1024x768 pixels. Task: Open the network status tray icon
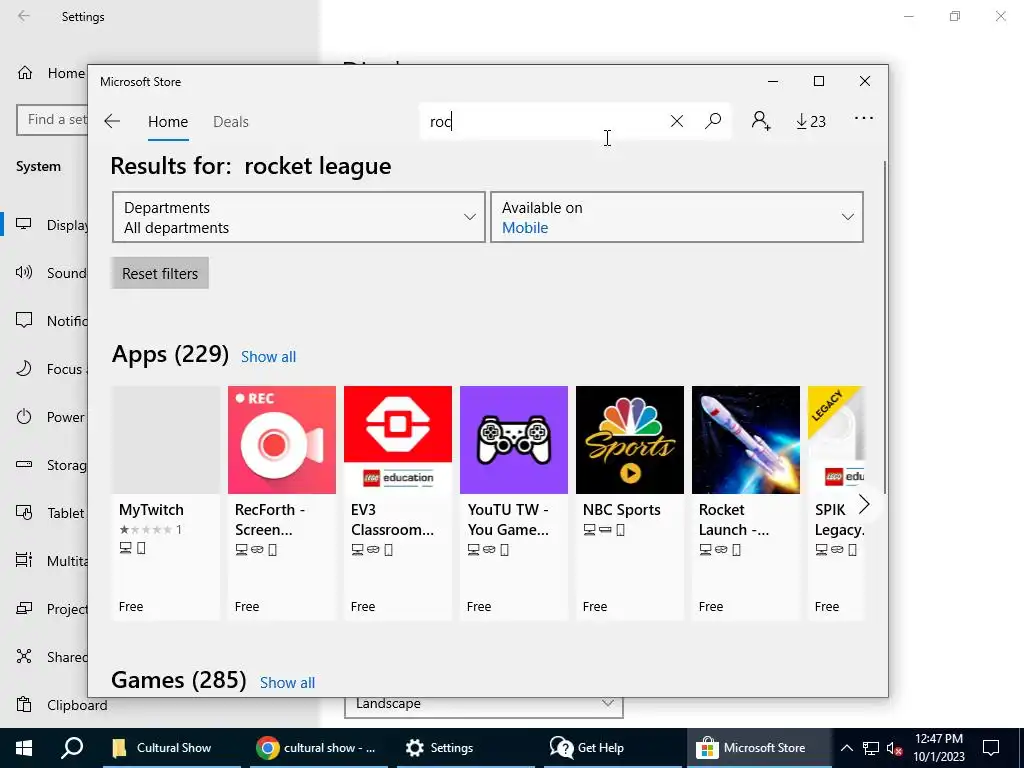(871, 748)
